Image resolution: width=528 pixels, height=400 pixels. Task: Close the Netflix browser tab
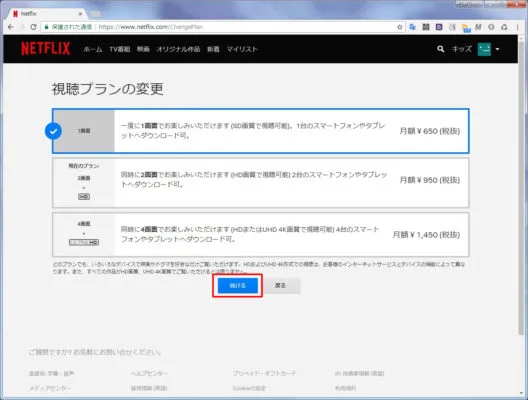pos(80,14)
